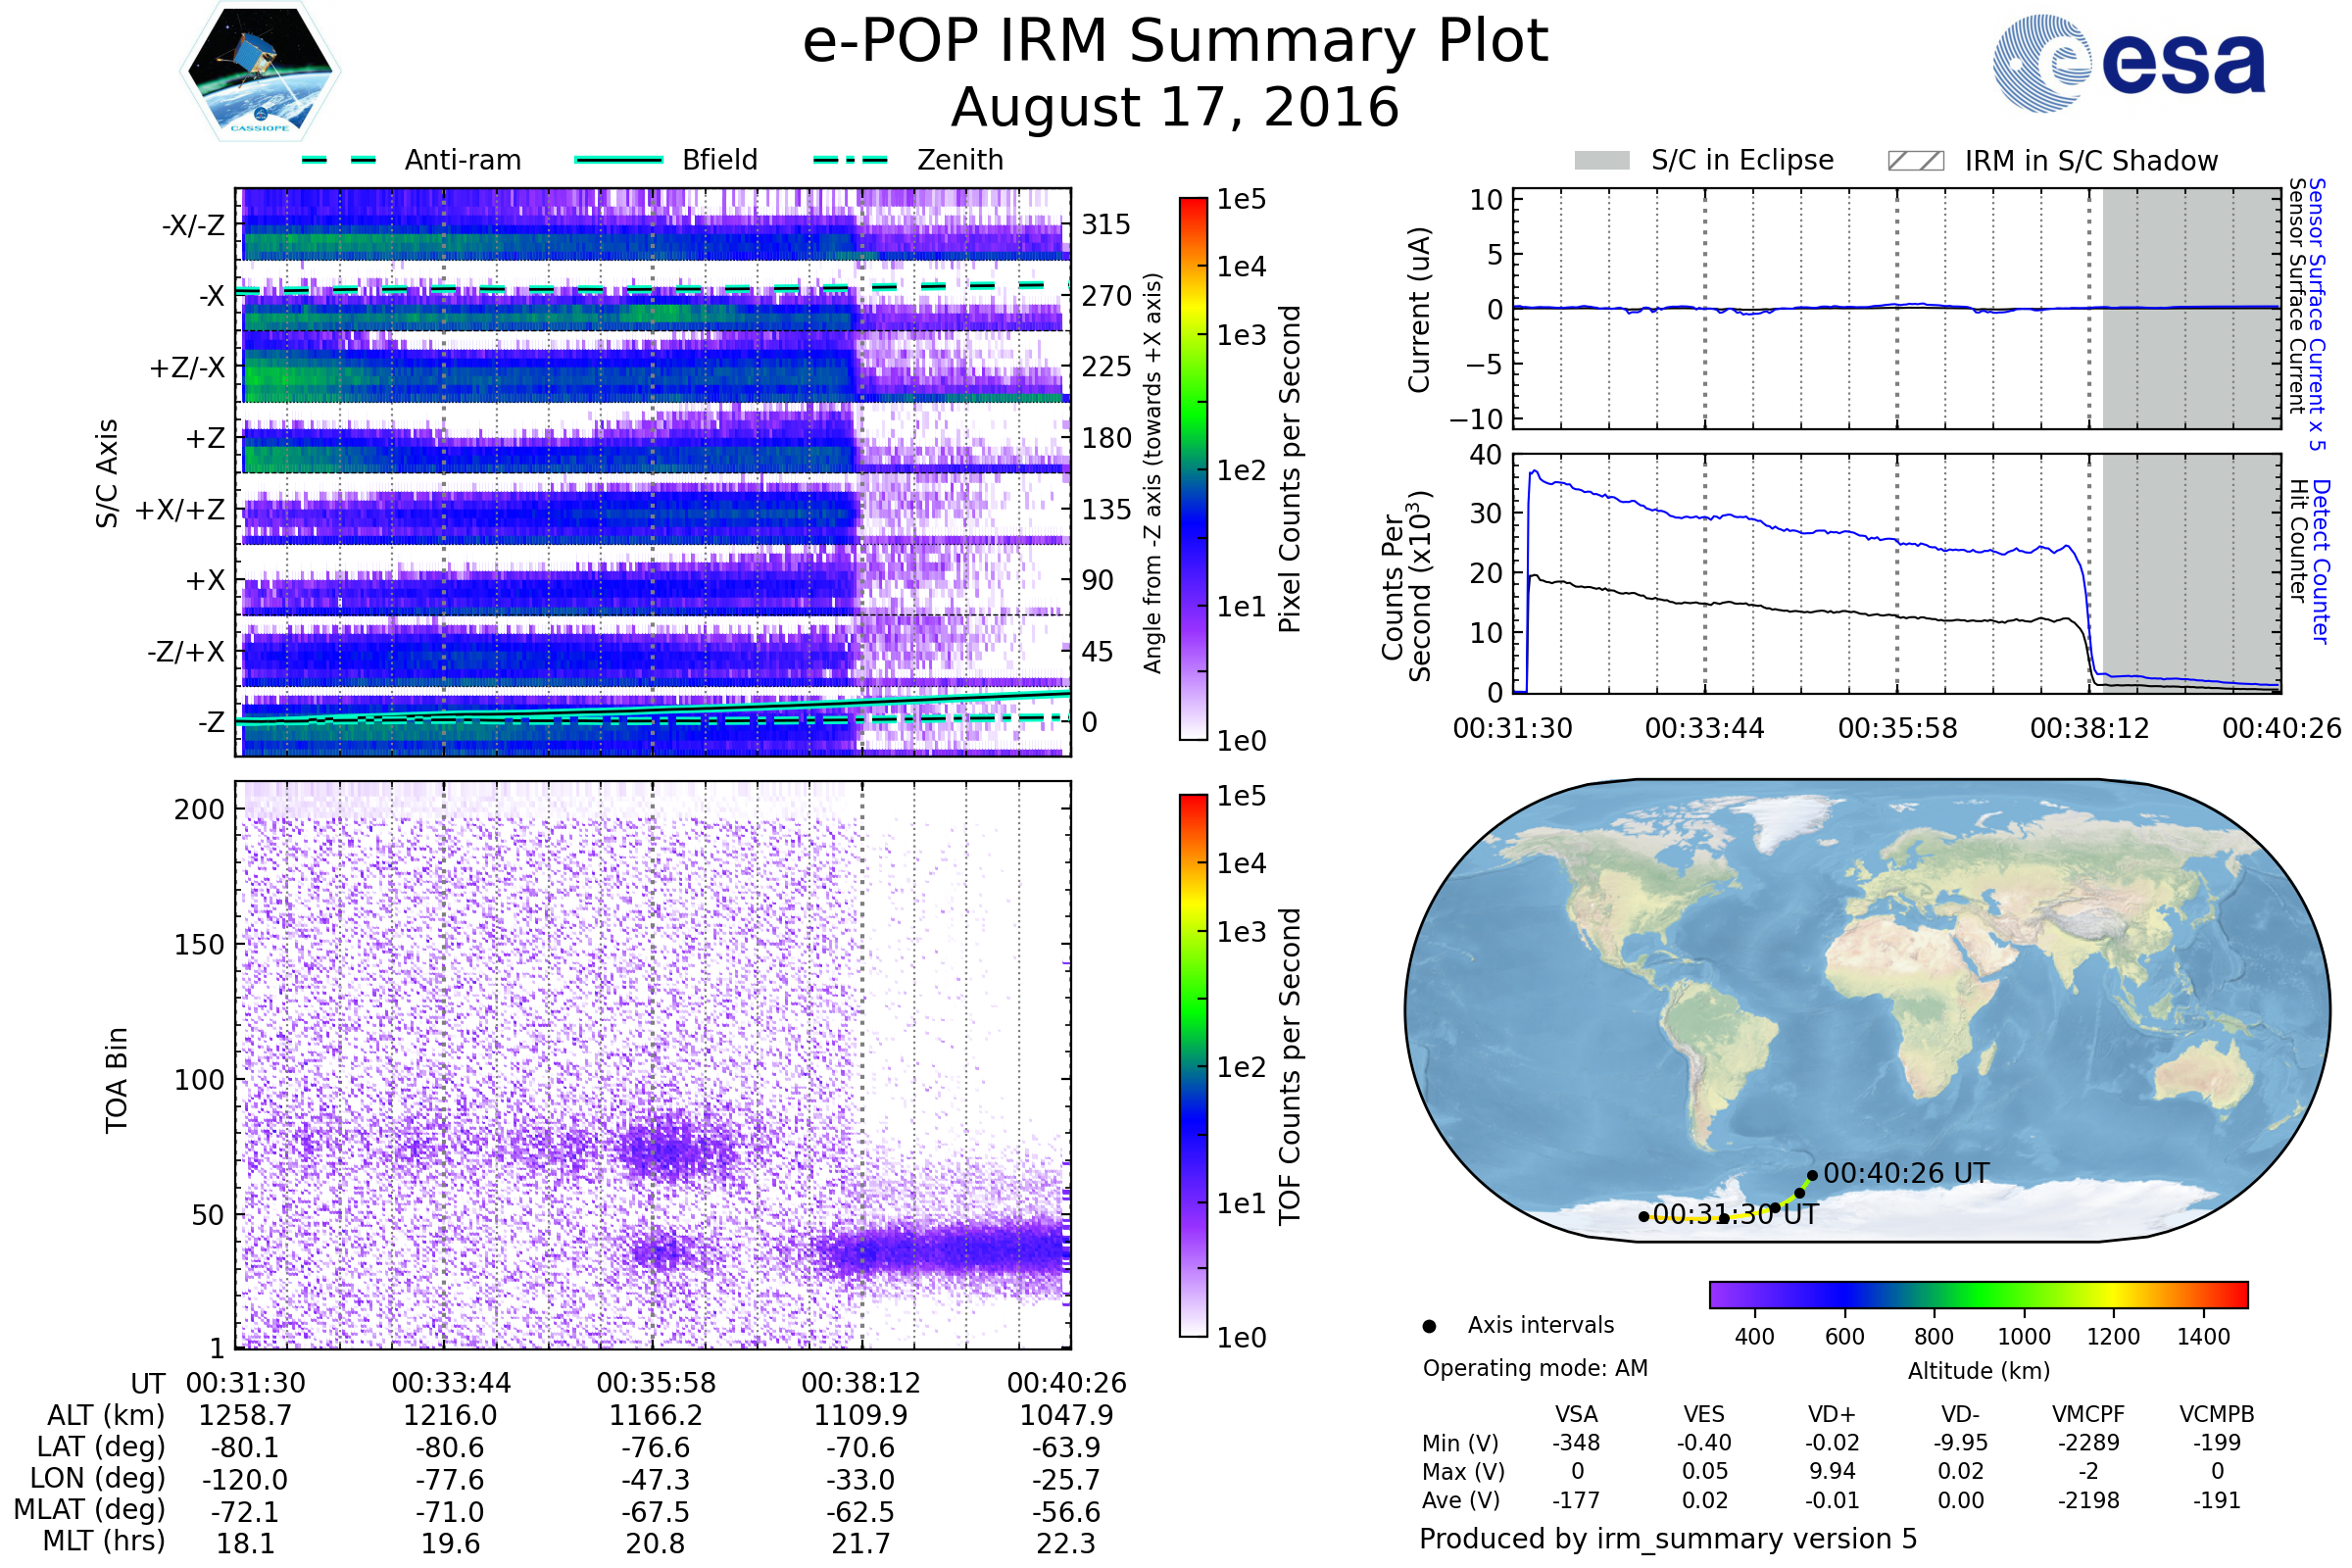Click the Pixel Counts per Second colorbar
Screen dimensions: 2352x1568
tap(1193, 468)
